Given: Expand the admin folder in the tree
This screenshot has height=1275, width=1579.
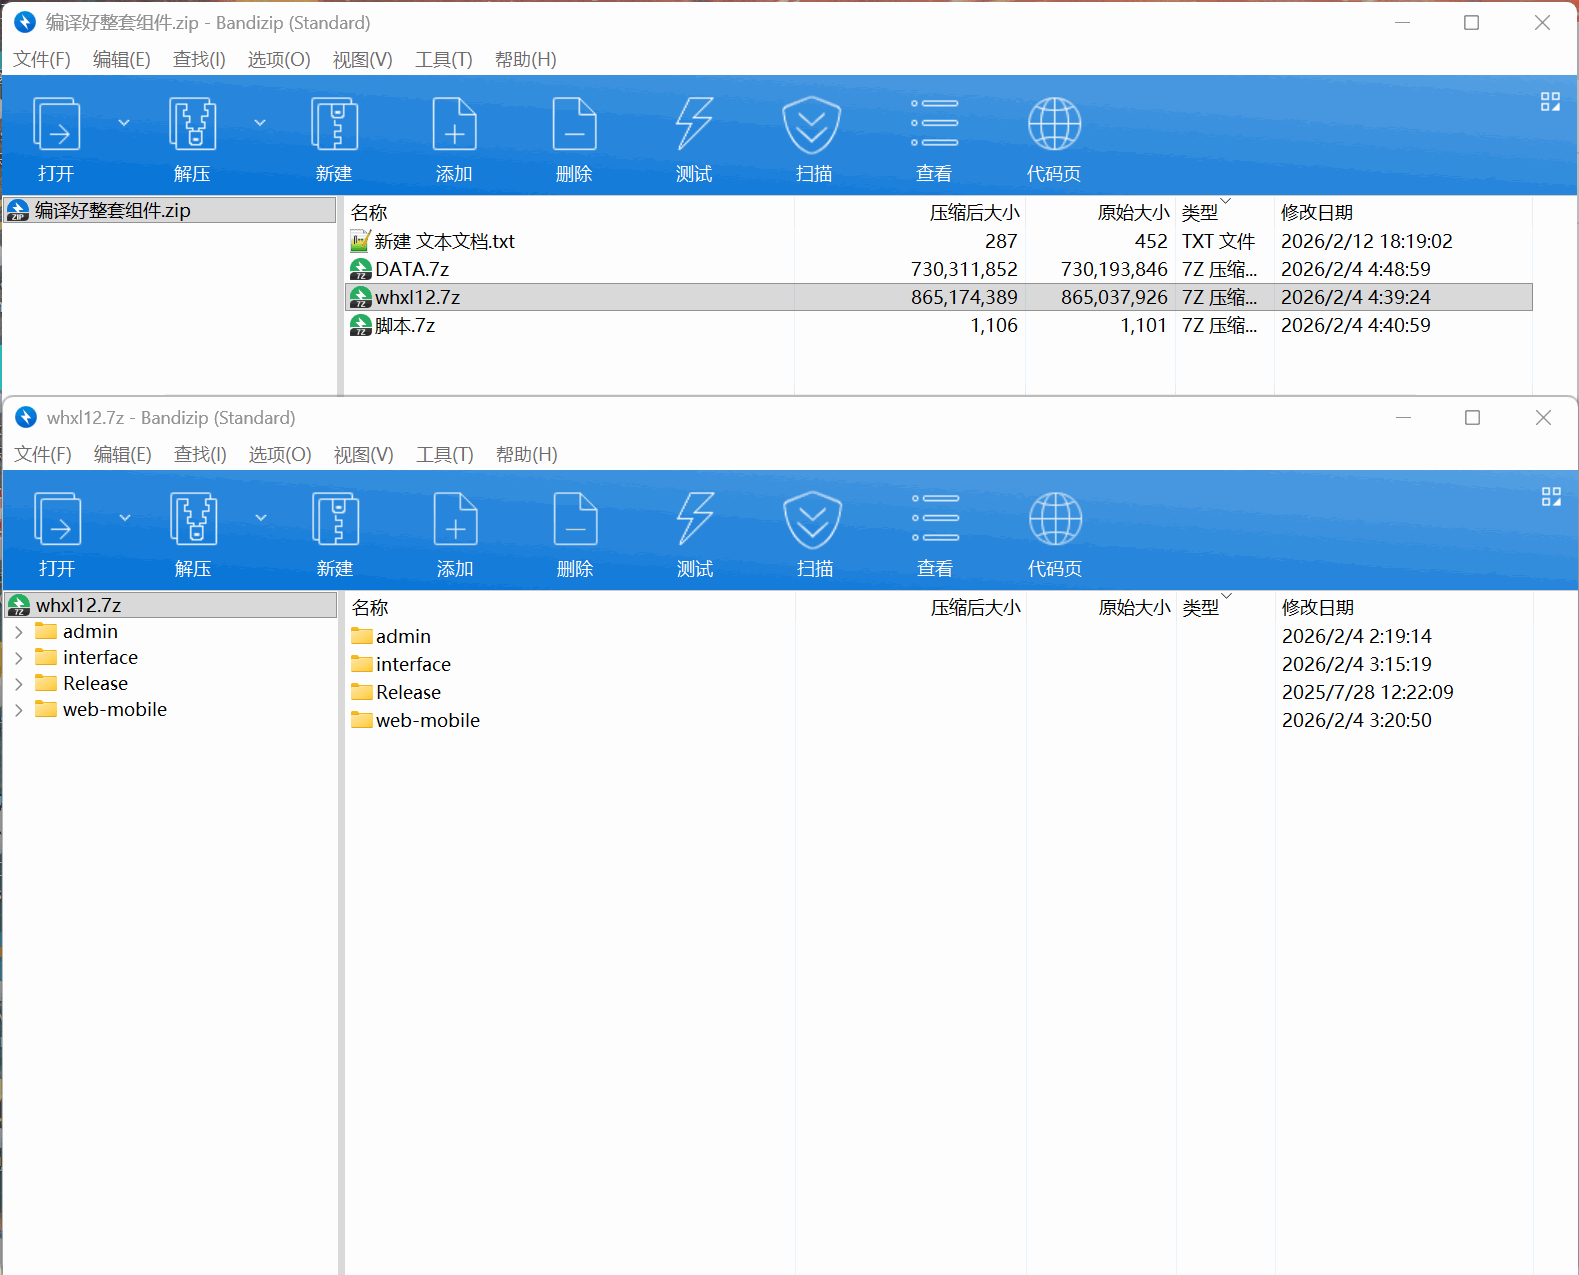Looking at the screenshot, I should coord(19,632).
